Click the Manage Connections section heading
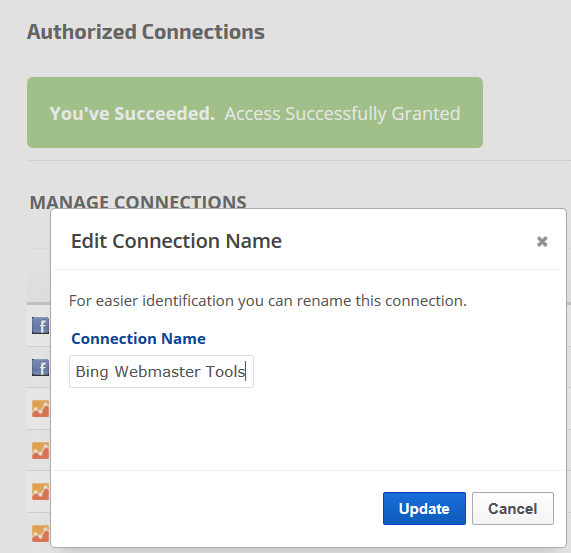This screenshot has width=571, height=553. coord(138,202)
